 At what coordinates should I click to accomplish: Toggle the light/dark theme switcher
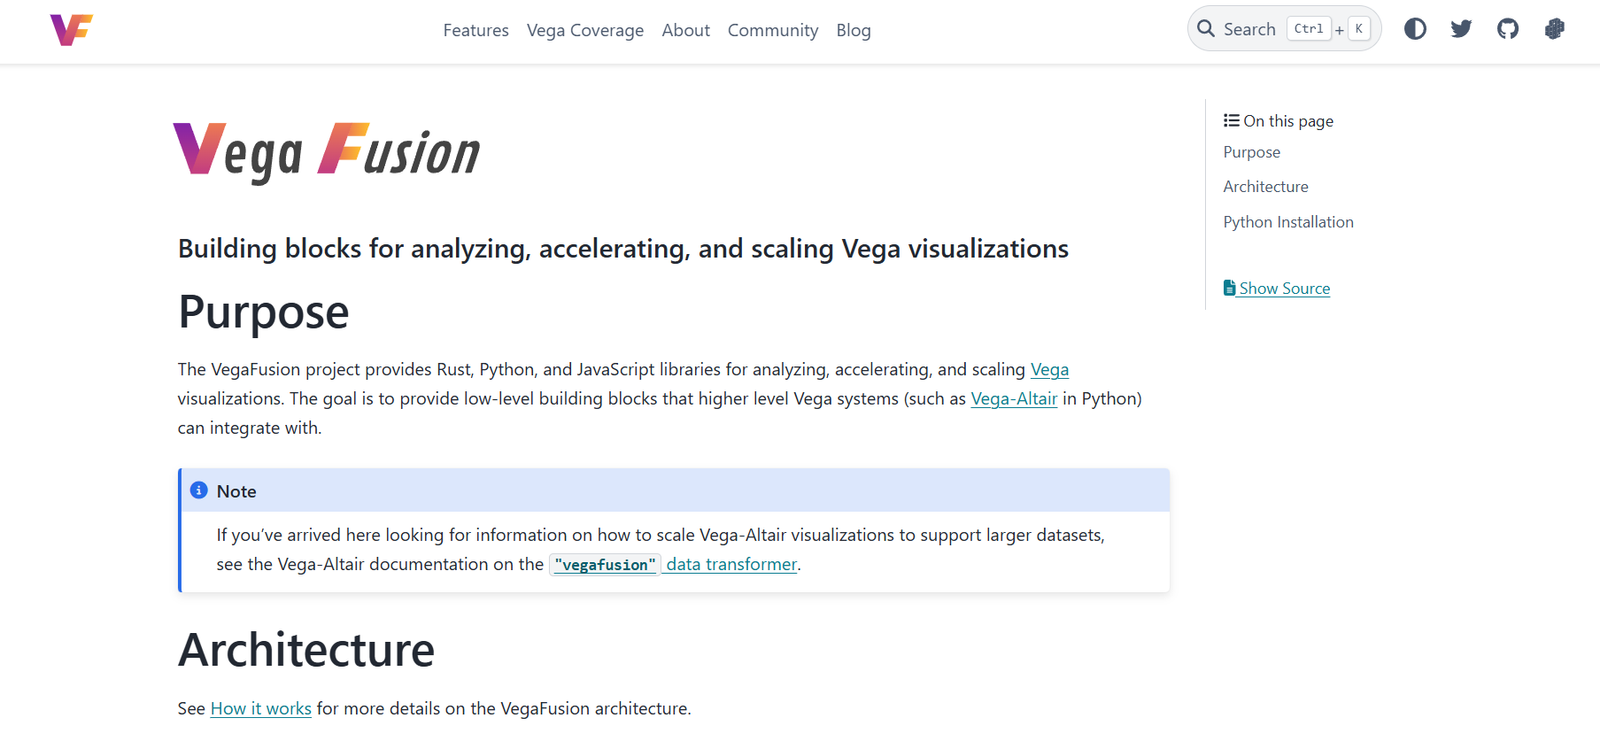tap(1415, 29)
